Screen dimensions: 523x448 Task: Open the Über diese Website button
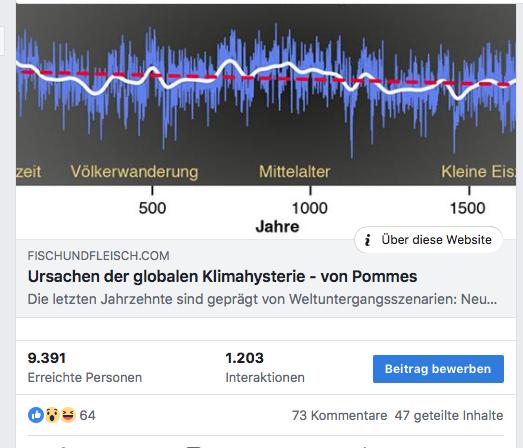[429, 240]
